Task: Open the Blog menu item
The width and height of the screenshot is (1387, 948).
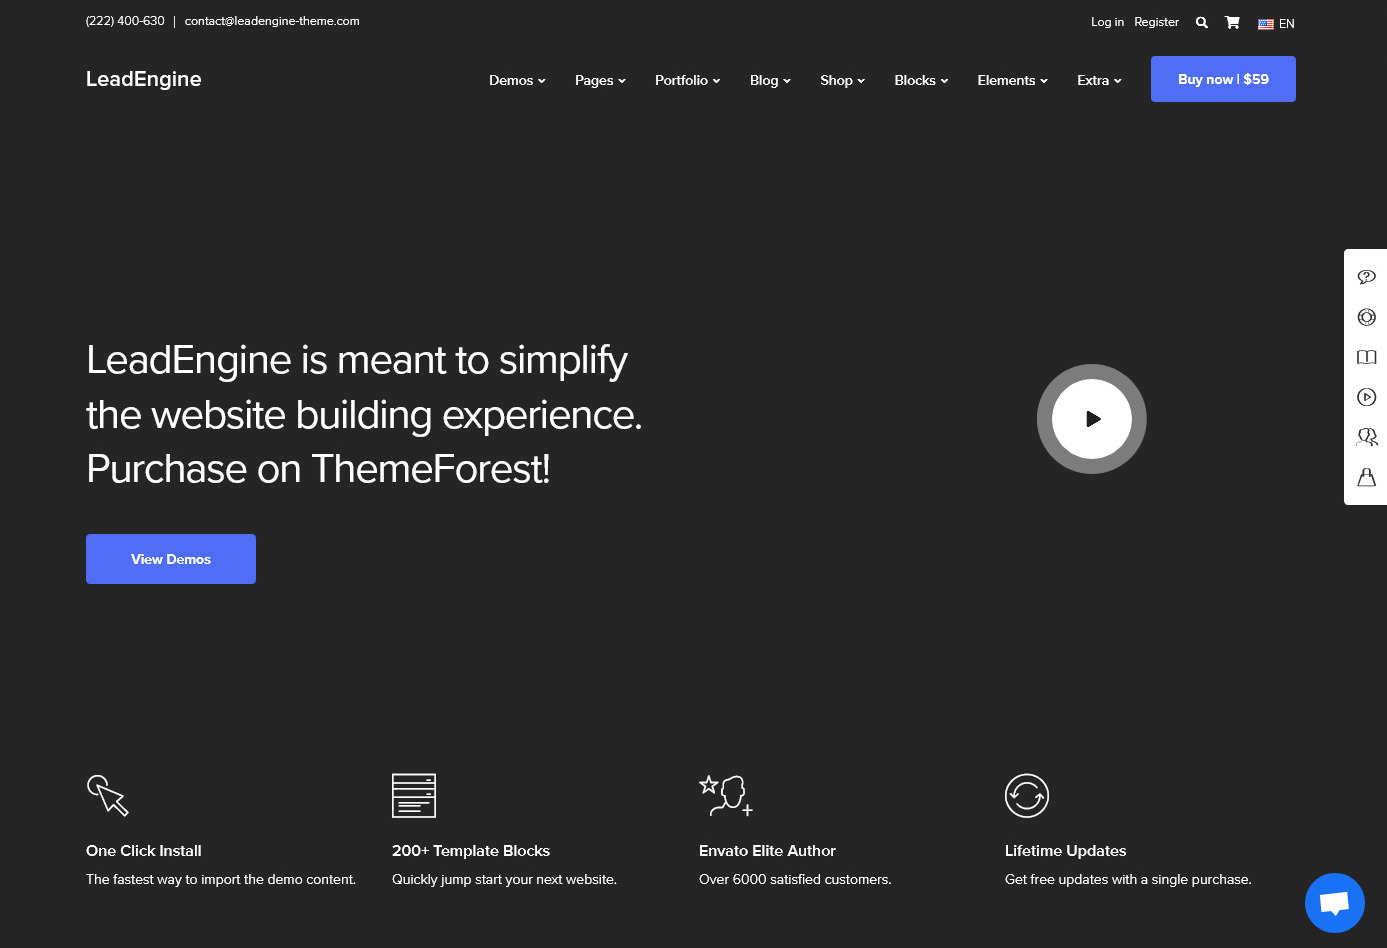Action: (x=769, y=80)
